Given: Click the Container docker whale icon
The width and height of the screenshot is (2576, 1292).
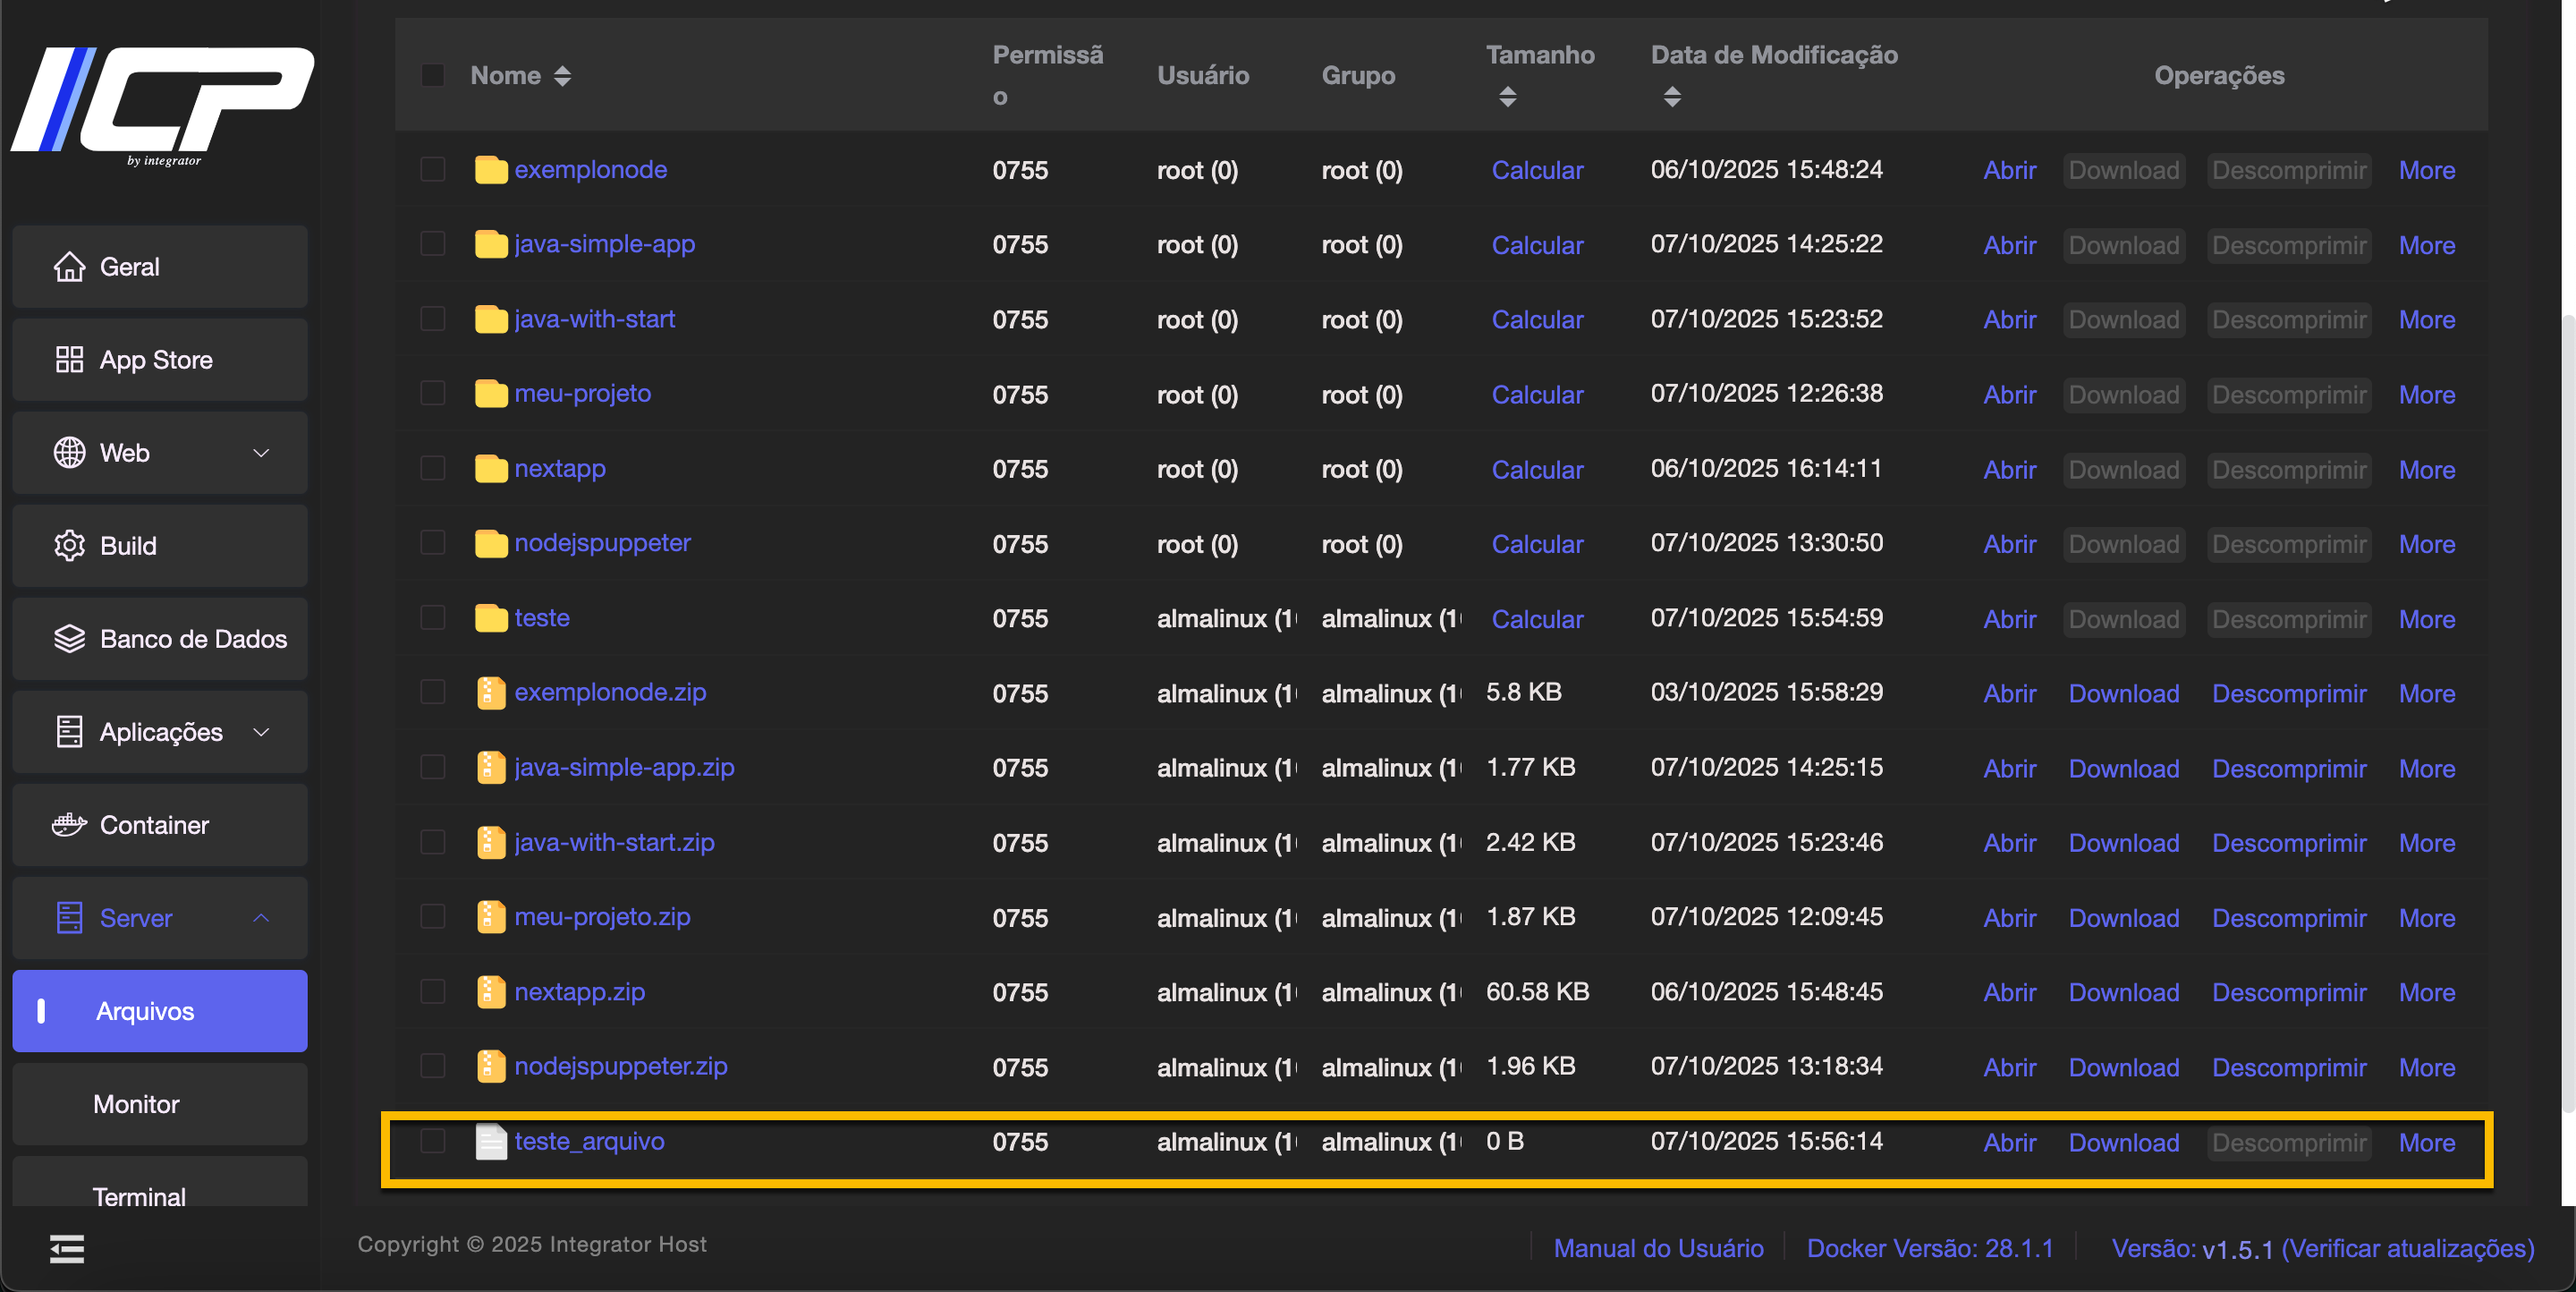Looking at the screenshot, I should point(69,825).
